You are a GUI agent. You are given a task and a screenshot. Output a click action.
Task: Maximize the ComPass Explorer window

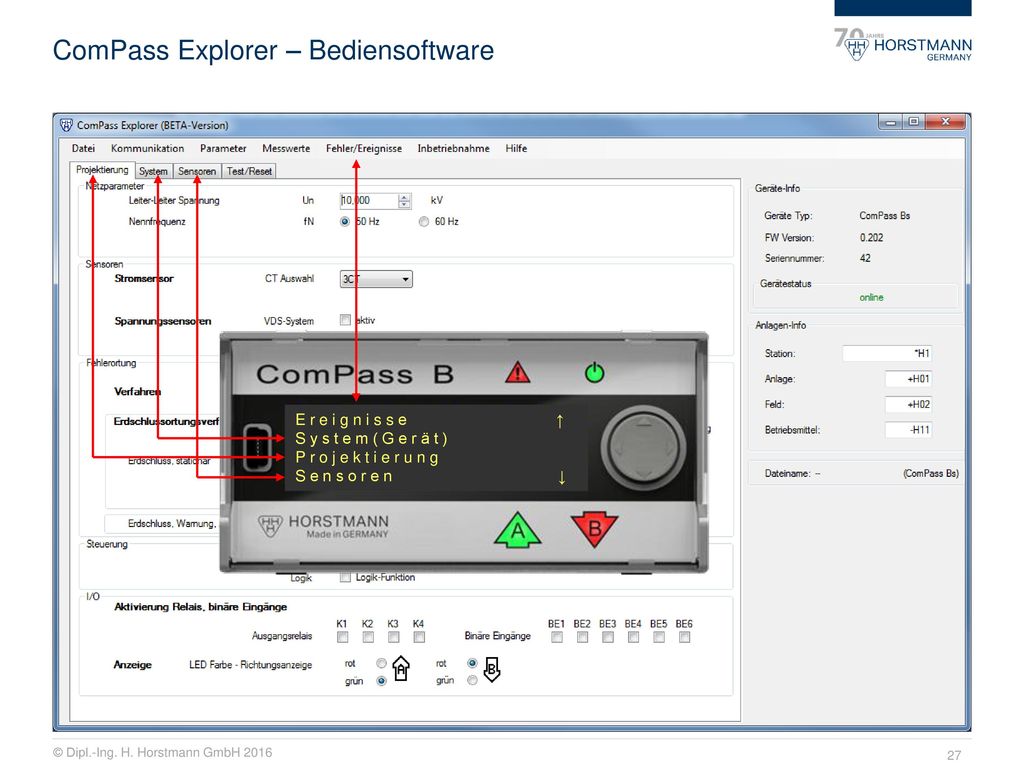click(x=913, y=121)
